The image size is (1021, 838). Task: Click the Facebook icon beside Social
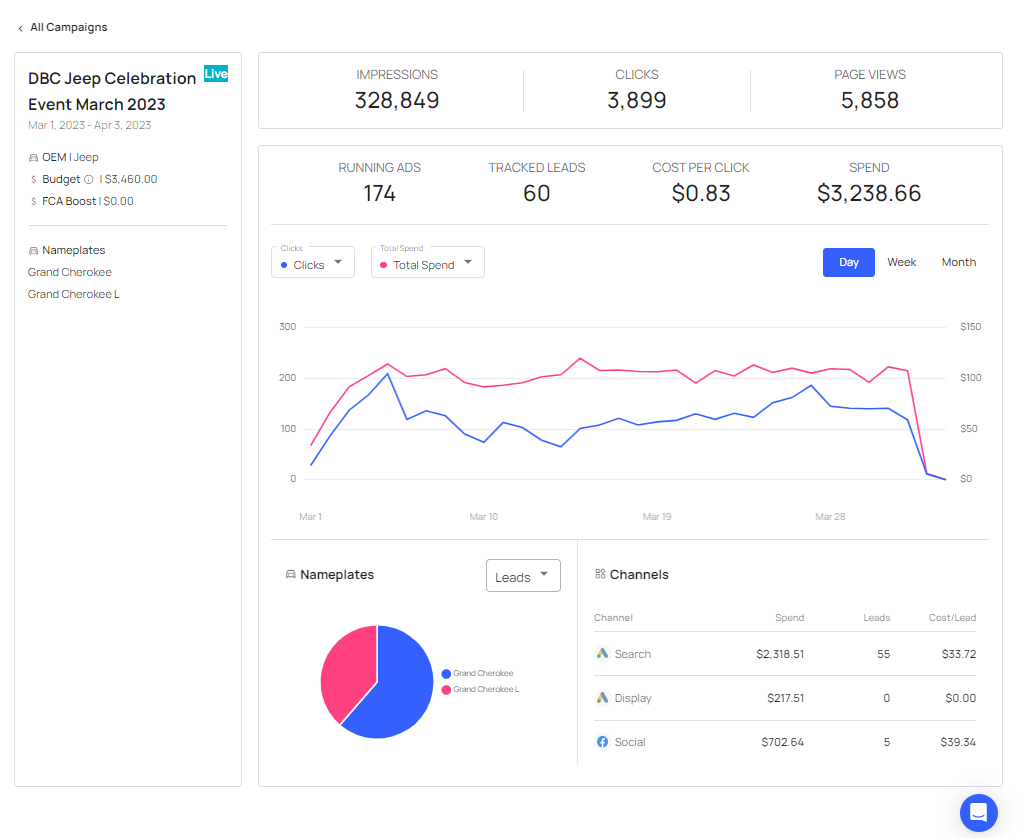600,742
